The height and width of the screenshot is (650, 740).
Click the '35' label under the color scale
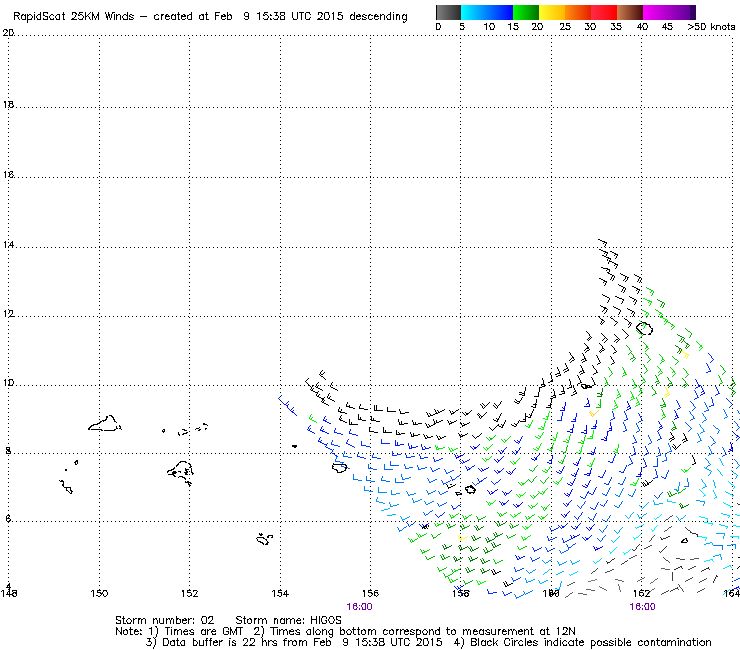click(x=616, y=27)
